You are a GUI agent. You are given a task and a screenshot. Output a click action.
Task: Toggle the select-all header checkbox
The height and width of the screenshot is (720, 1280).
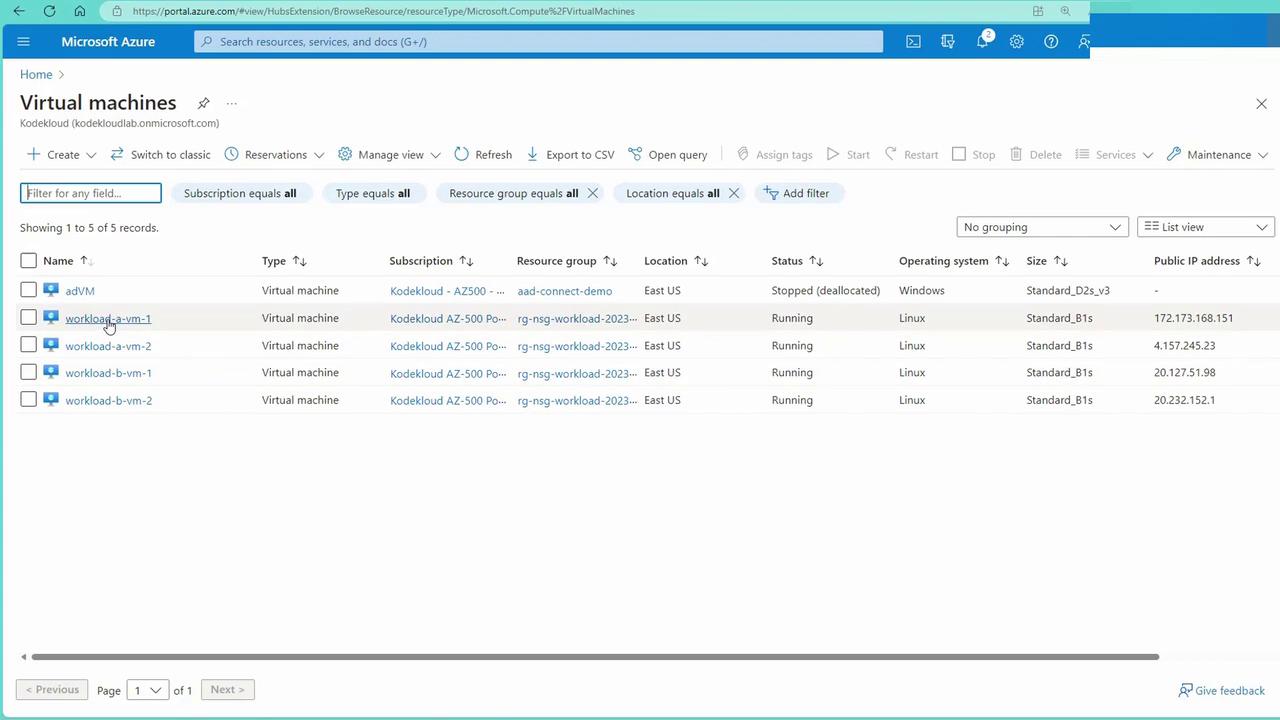[x=28, y=261]
